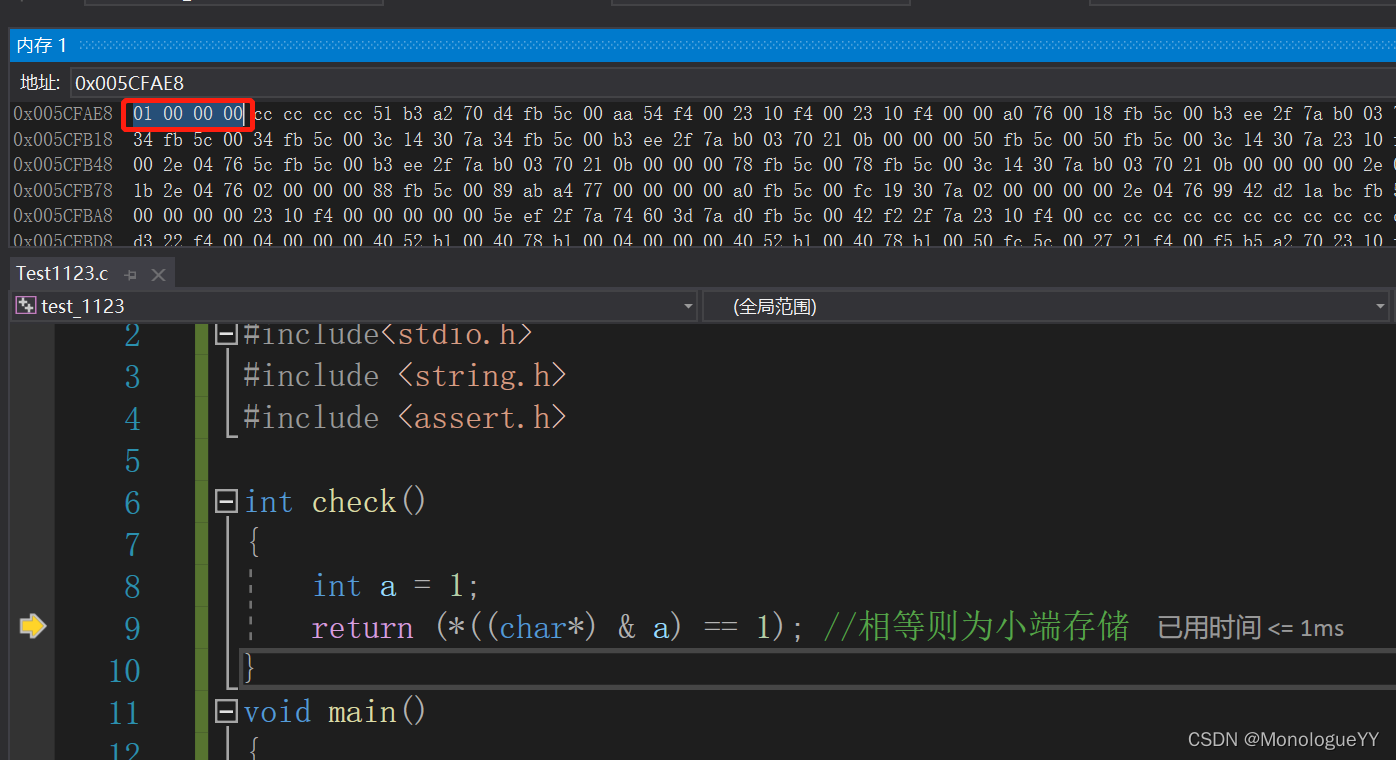Click the 'return' keyword on line 9
The image size is (1396, 760).
coord(362,628)
